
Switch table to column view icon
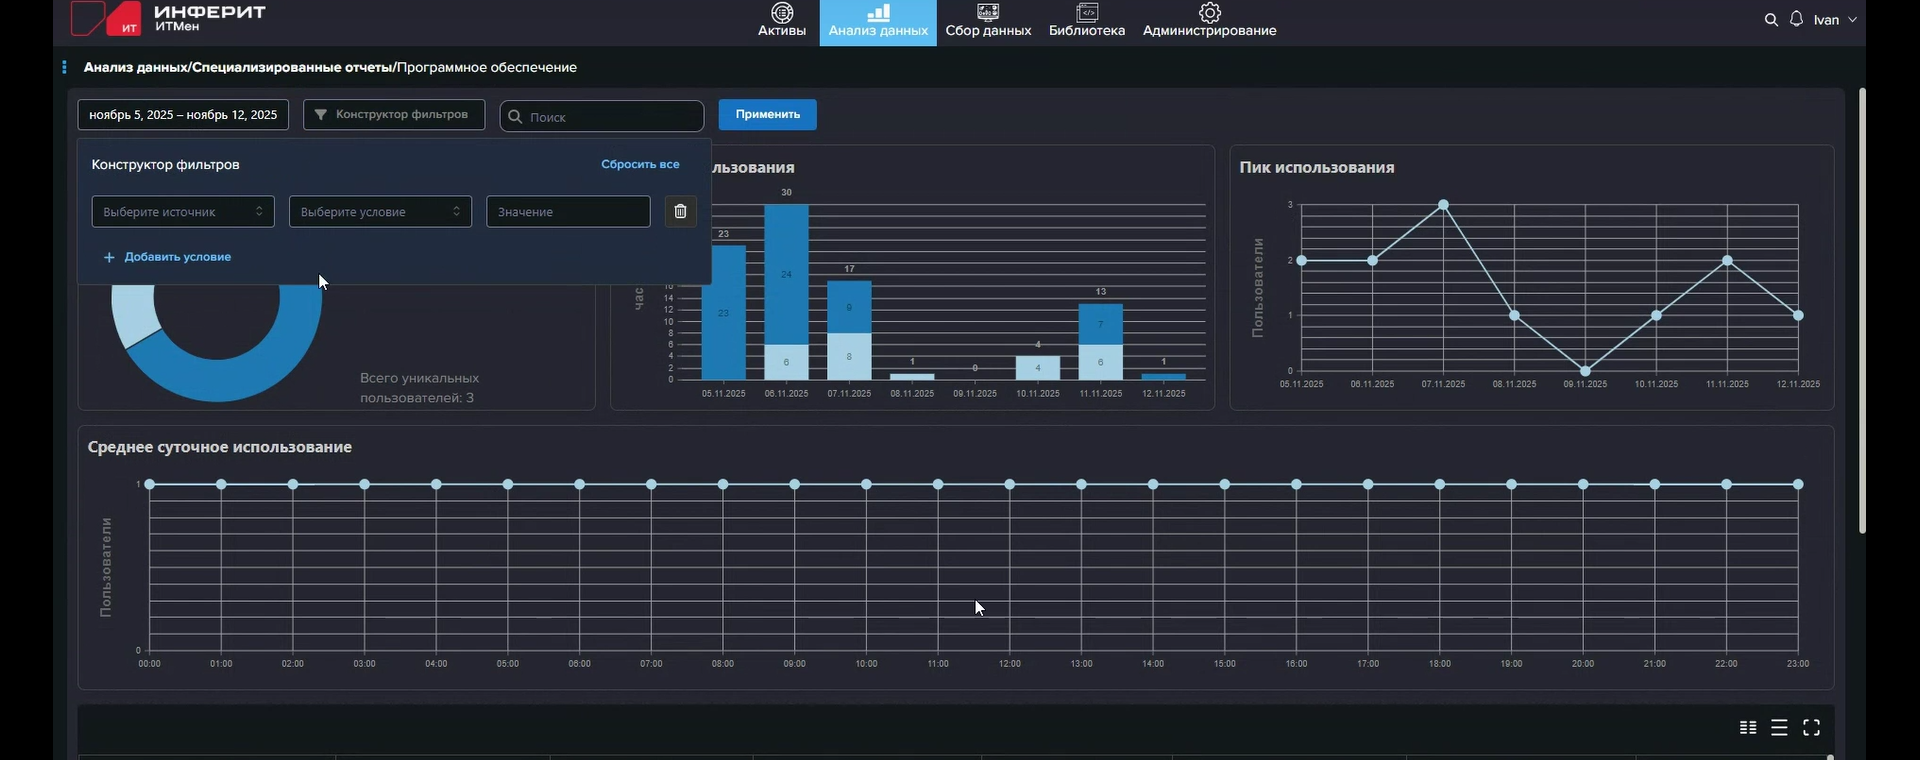[x=1748, y=728]
